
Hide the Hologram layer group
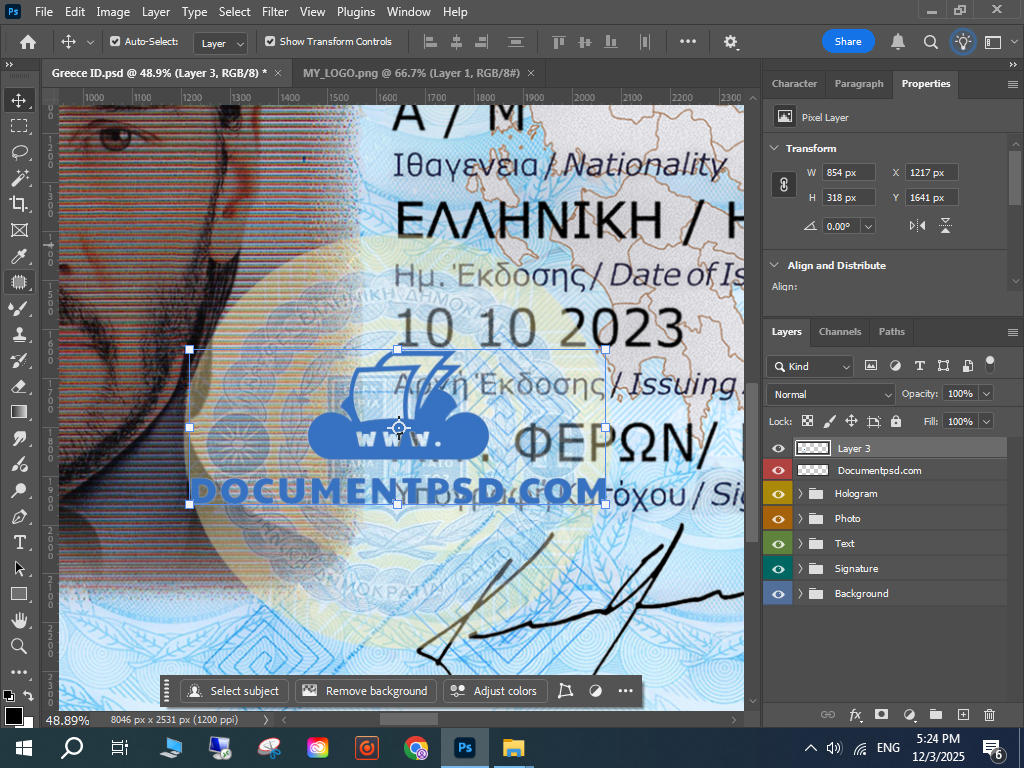(x=778, y=494)
